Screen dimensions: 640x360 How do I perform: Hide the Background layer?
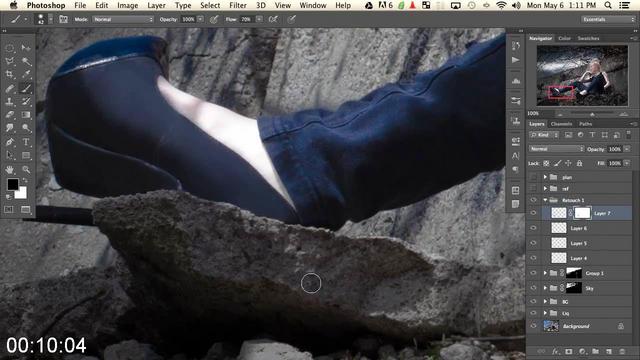pyautogui.click(x=533, y=326)
